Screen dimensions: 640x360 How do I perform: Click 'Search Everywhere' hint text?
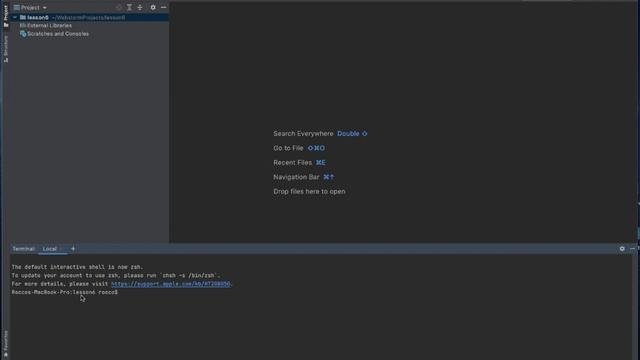point(303,133)
